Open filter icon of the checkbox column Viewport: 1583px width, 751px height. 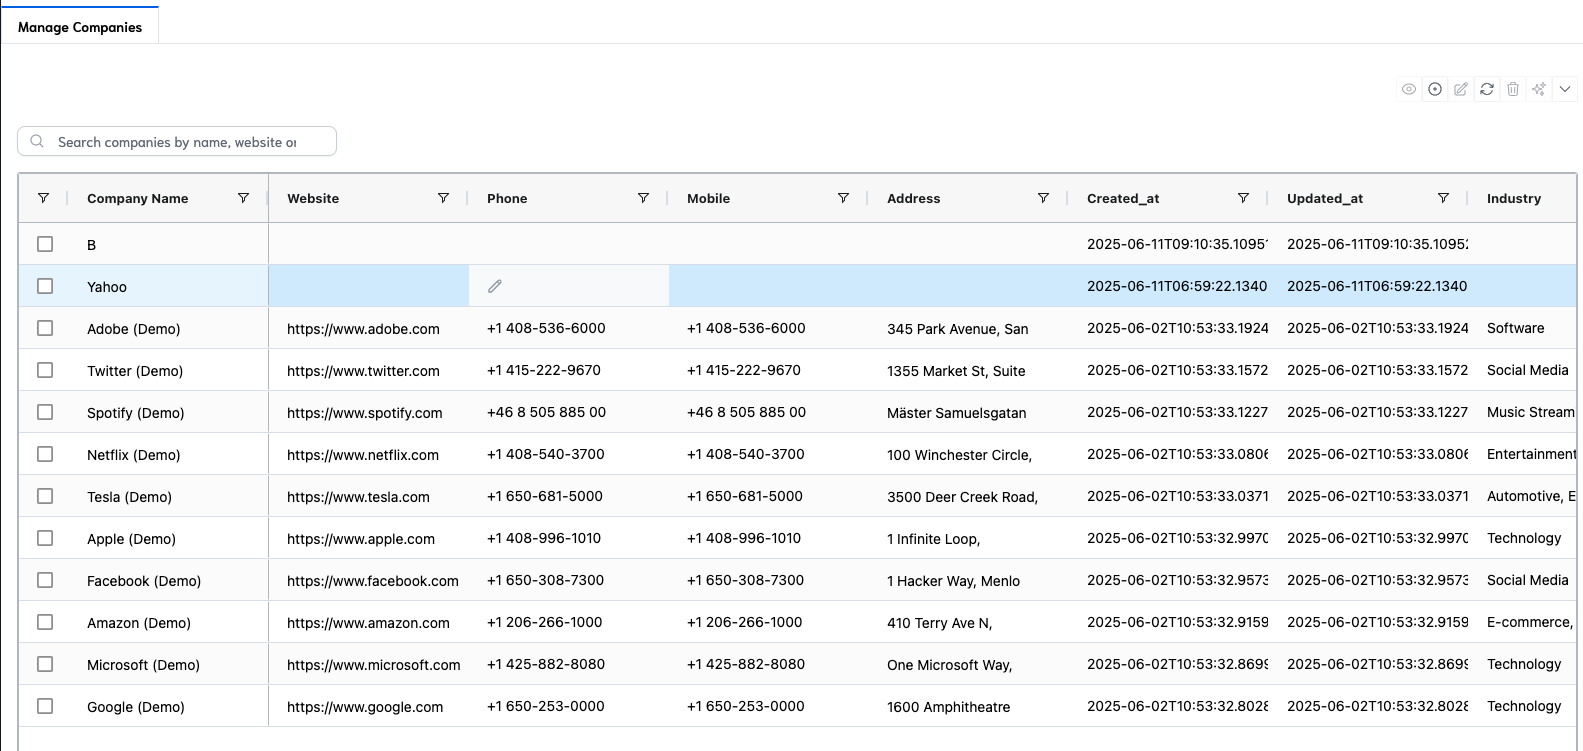[43, 198]
